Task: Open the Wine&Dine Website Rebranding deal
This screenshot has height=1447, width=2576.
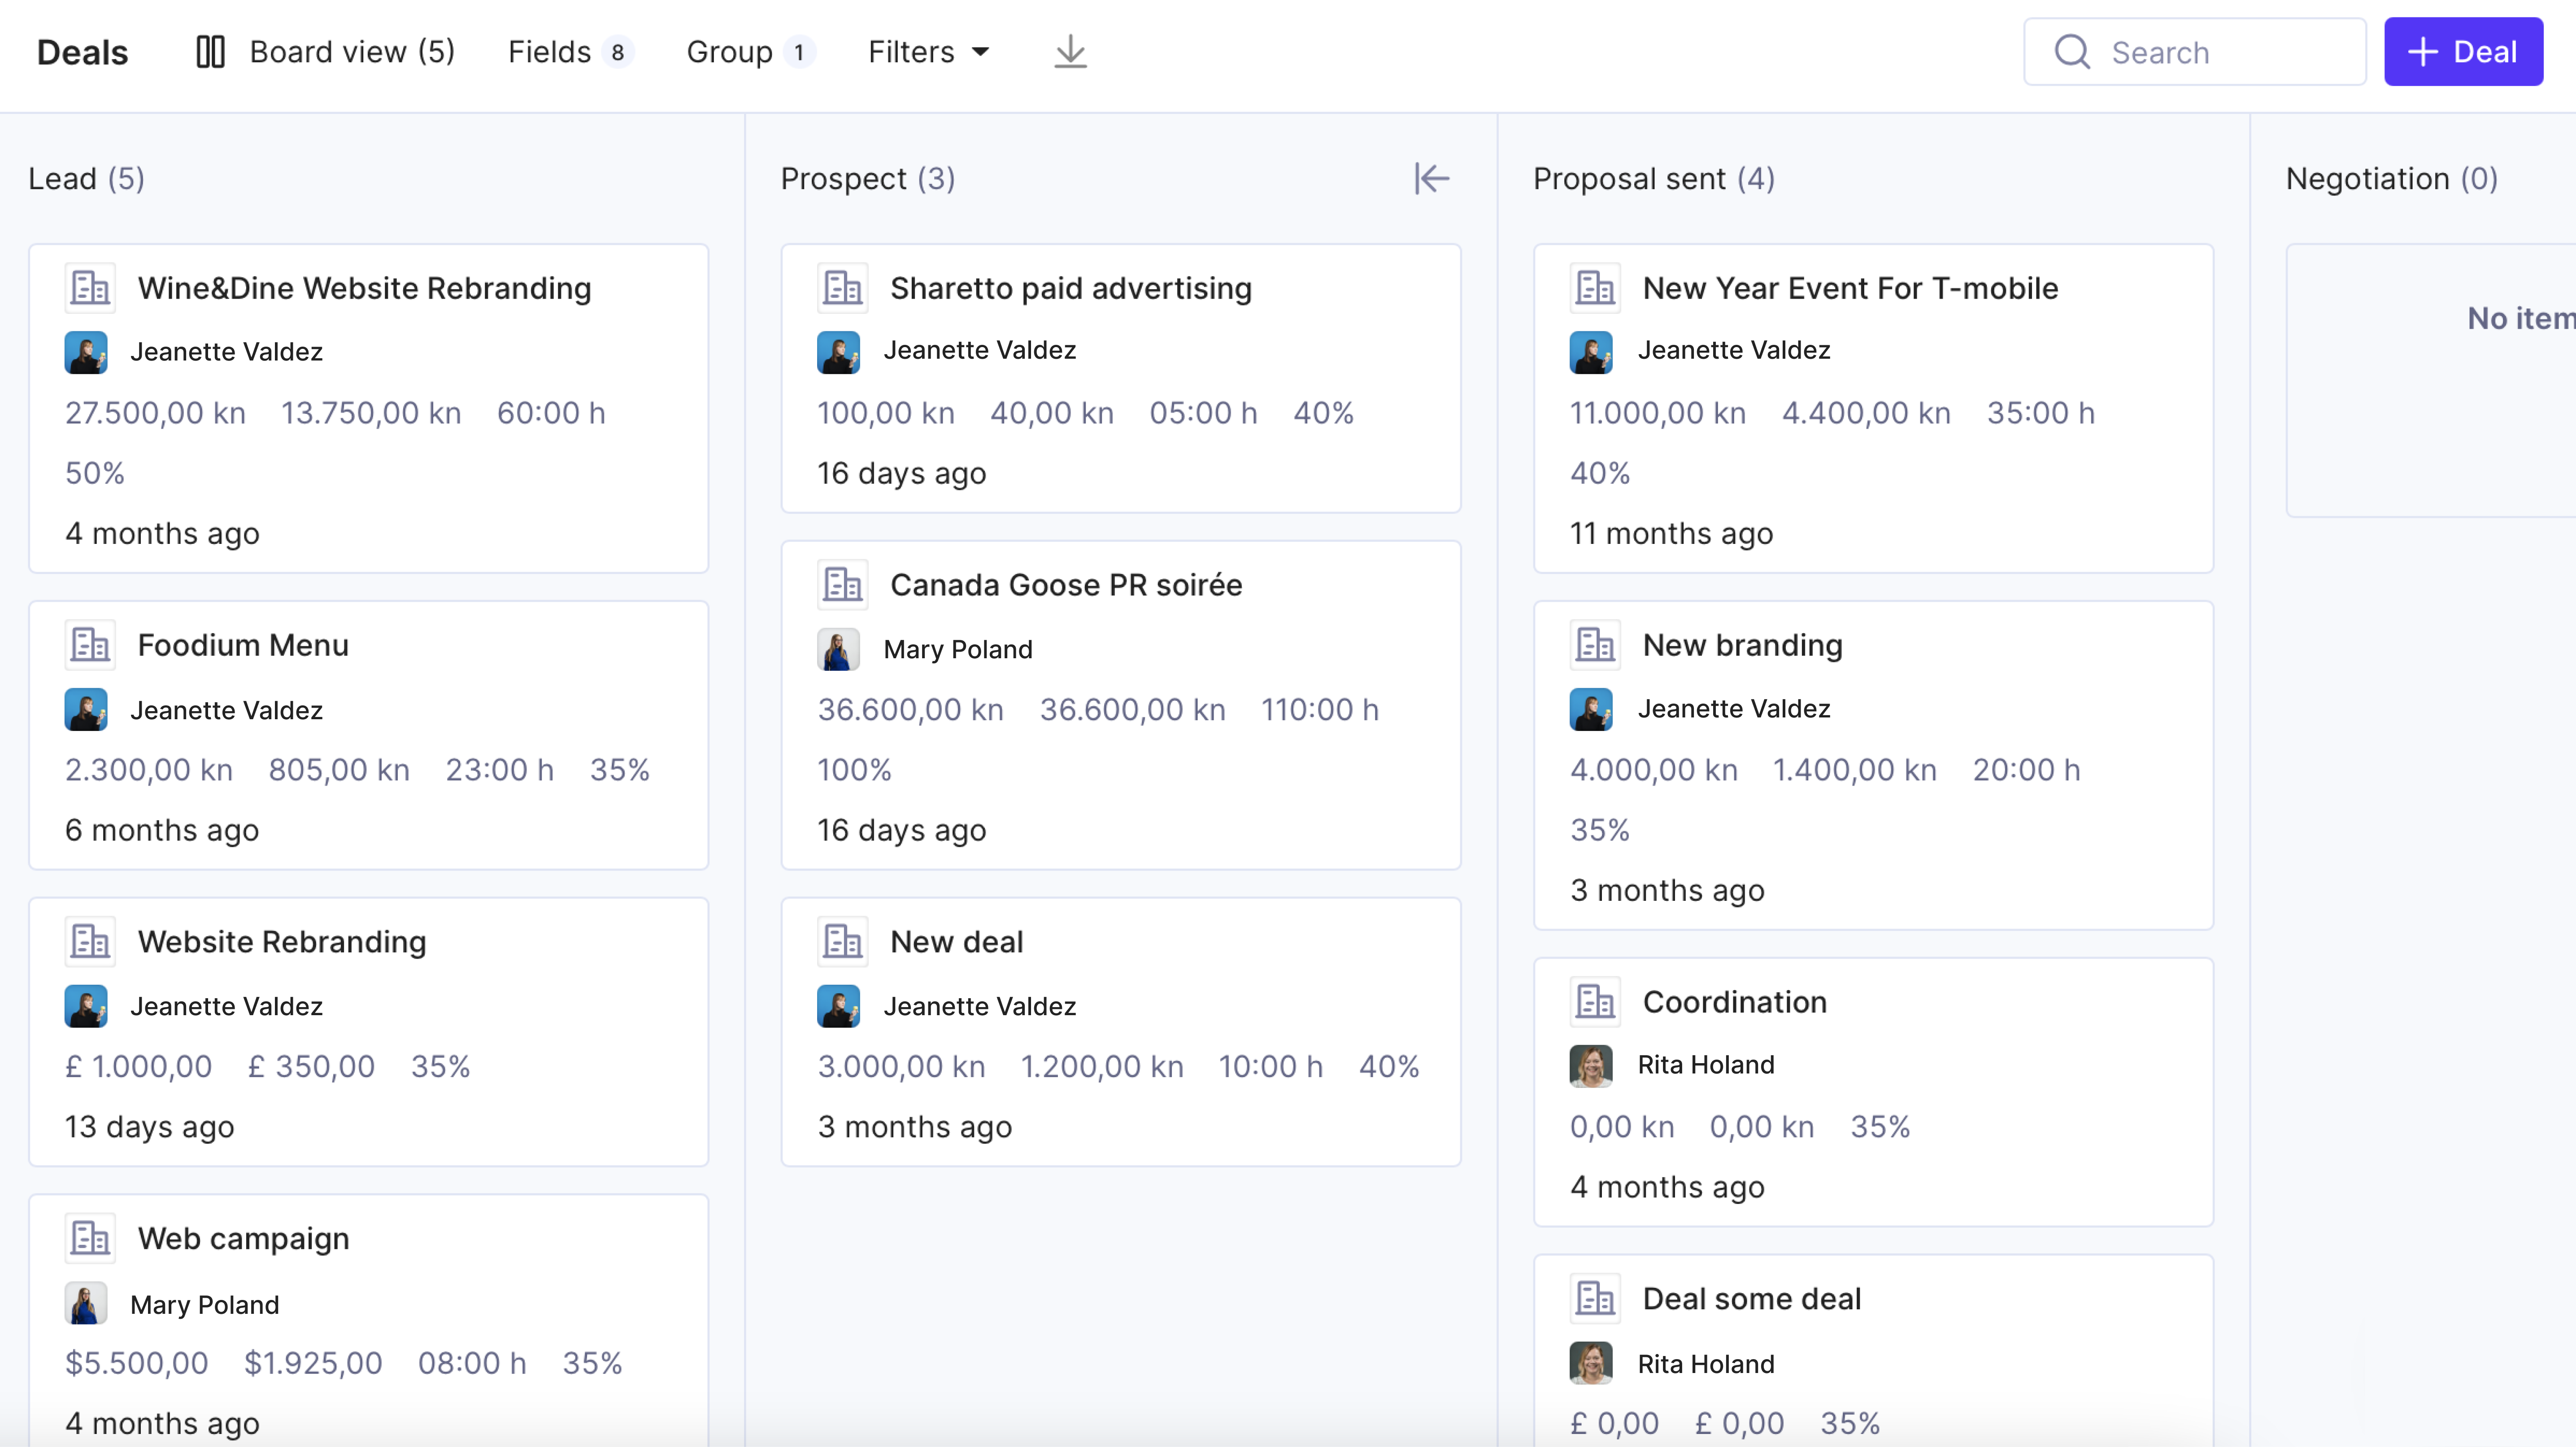Action: click(x=364, y=288)
